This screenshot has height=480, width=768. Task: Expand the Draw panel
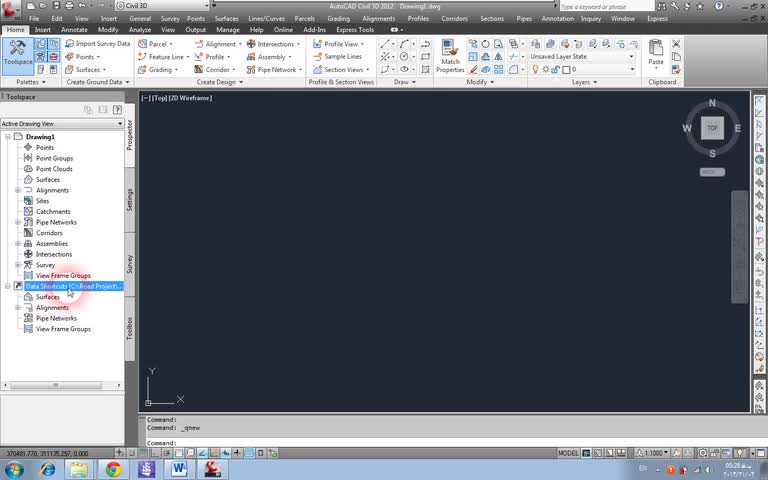pos(405,82)
